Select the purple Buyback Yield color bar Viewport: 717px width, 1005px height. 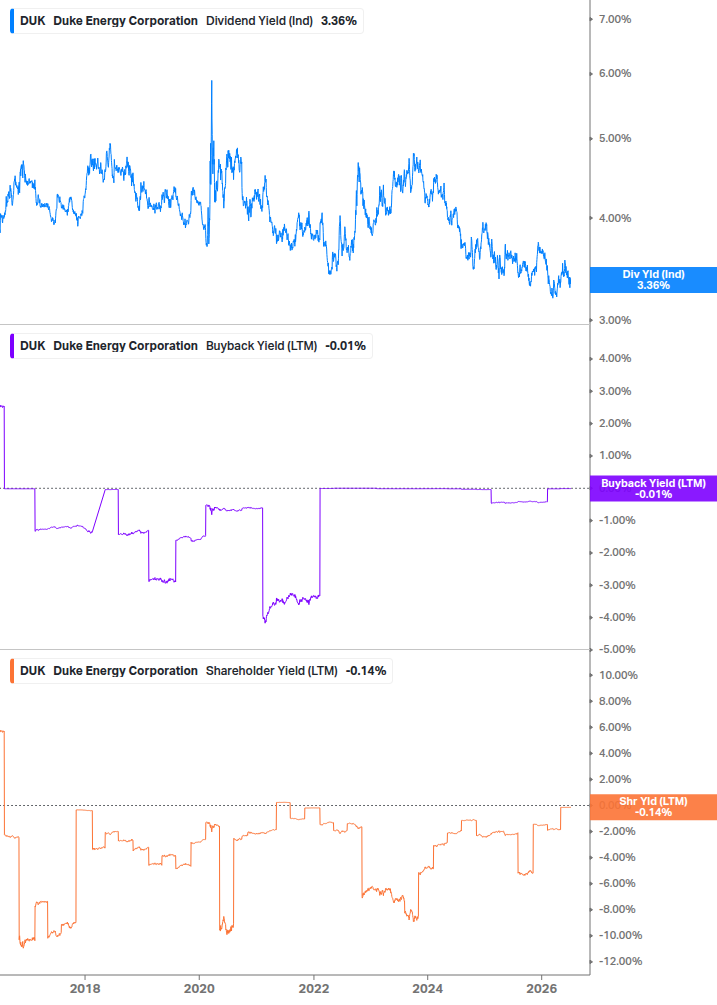click(12, 346)
